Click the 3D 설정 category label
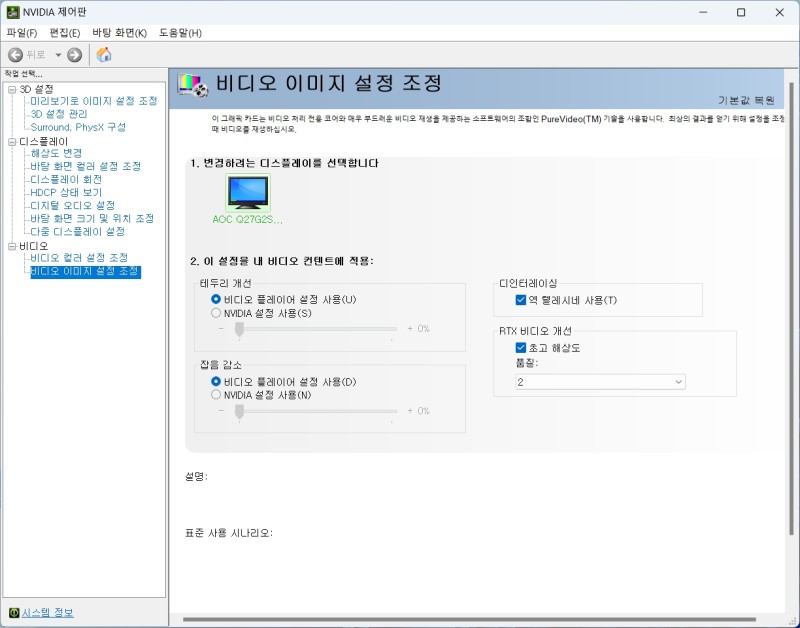800x628 pixels. pyautogui.click(x=36, y=89)
